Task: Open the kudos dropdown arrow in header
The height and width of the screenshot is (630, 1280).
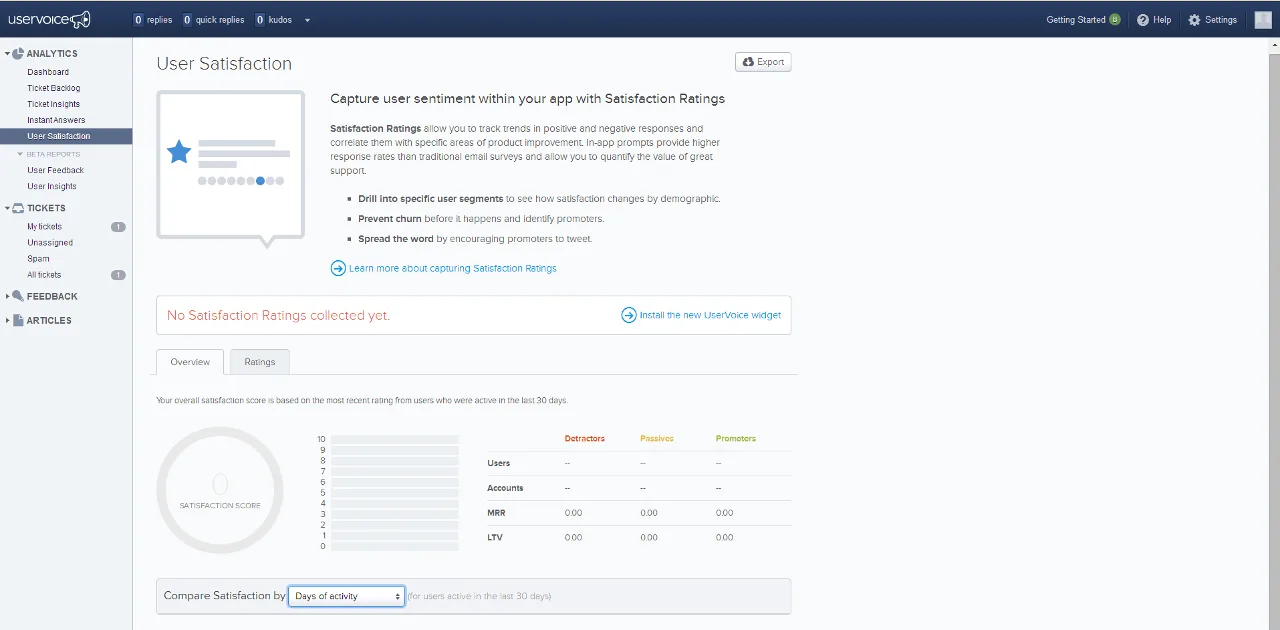Action: [x=307, y=20]
